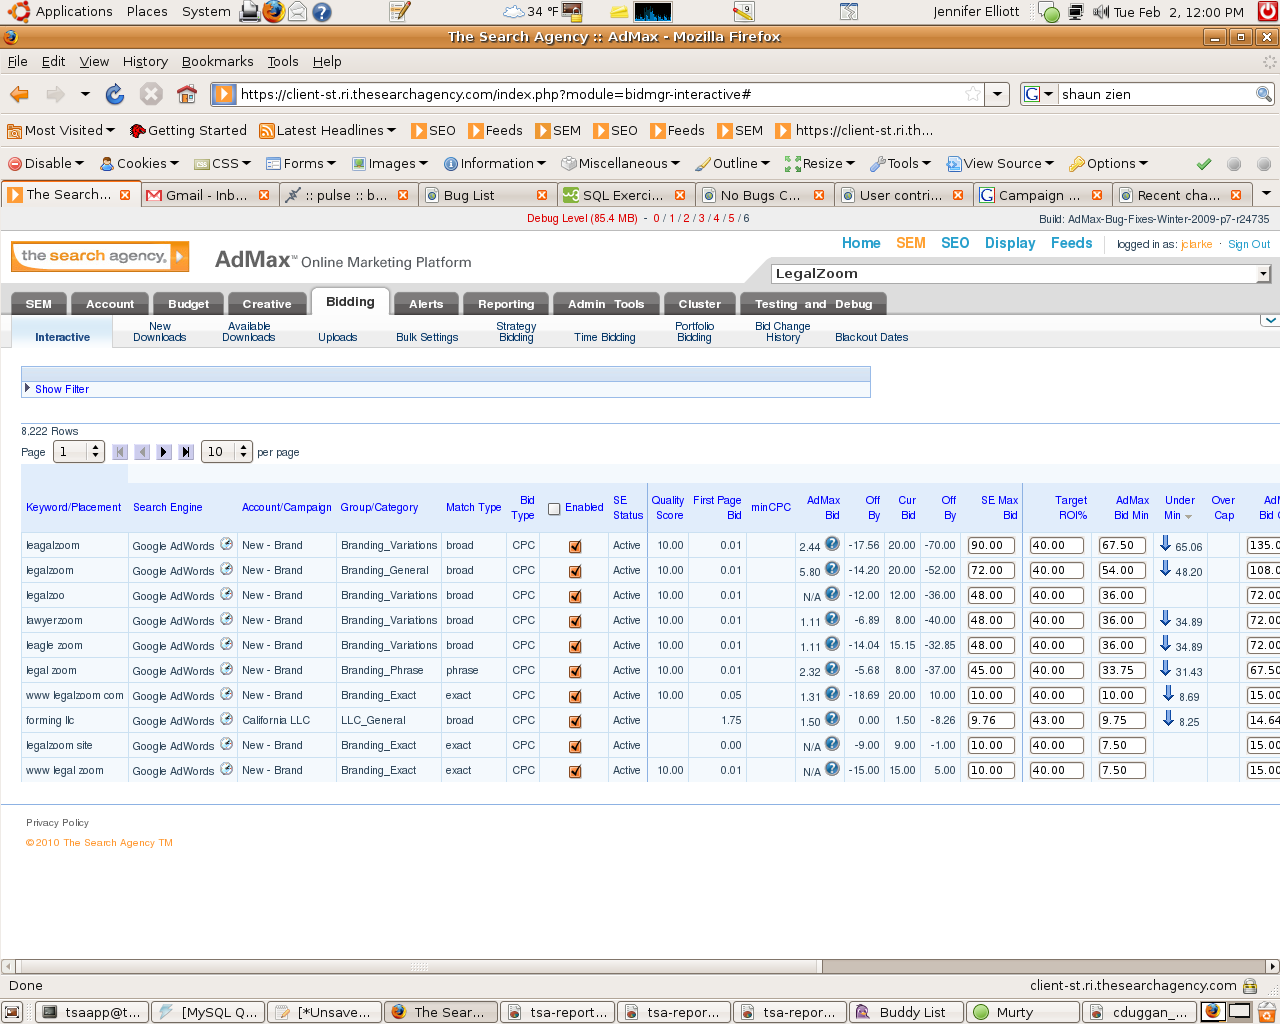Click the Sign Out link

(1249, 244)
